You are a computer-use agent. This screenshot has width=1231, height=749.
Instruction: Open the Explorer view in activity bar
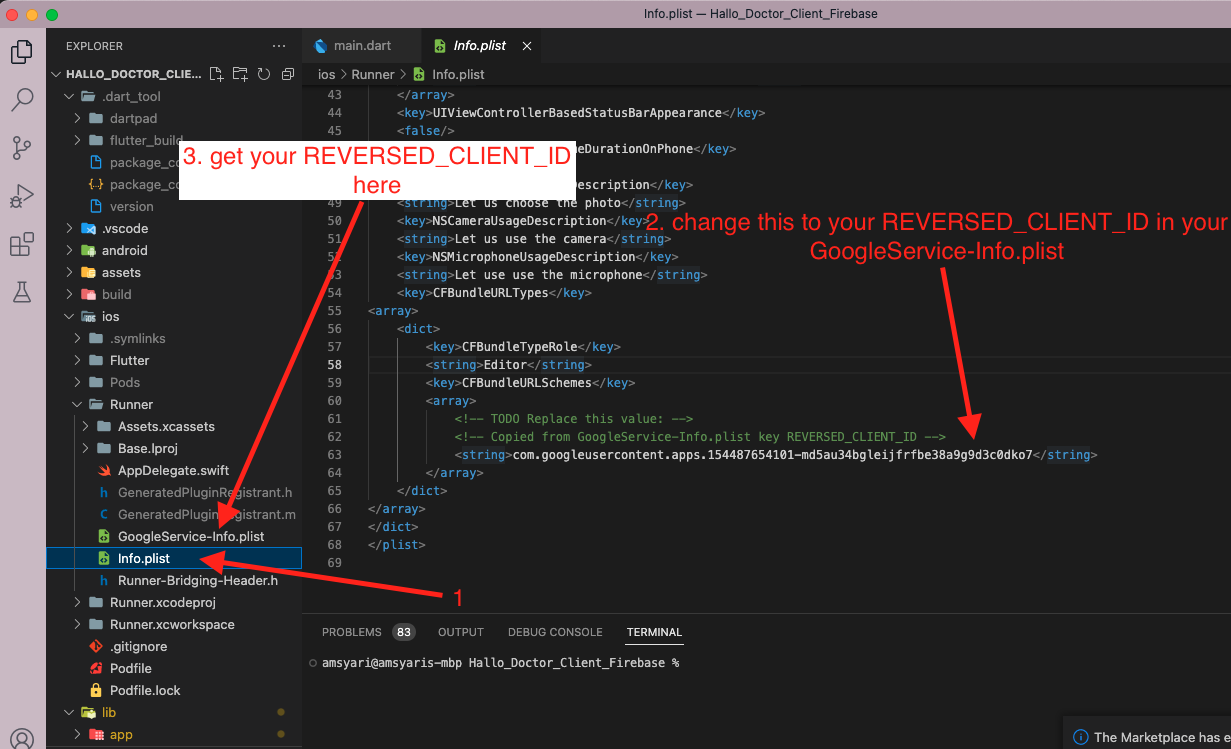click(21, 52)
